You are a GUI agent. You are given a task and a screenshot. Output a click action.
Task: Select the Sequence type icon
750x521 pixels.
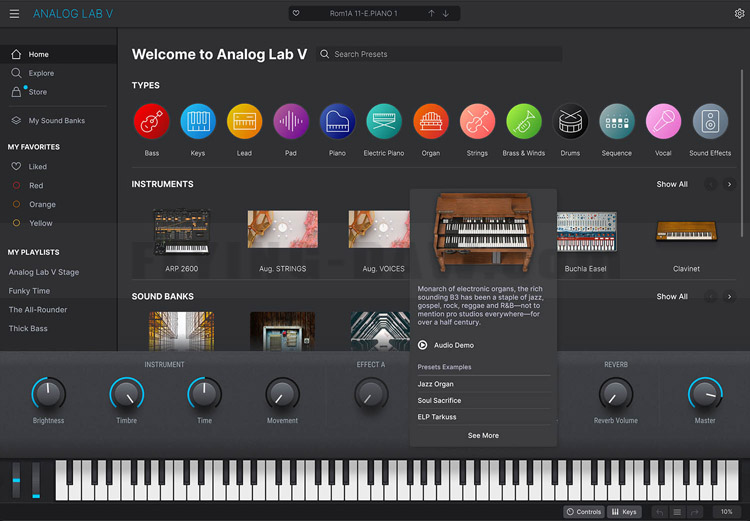tap(617, 122)
